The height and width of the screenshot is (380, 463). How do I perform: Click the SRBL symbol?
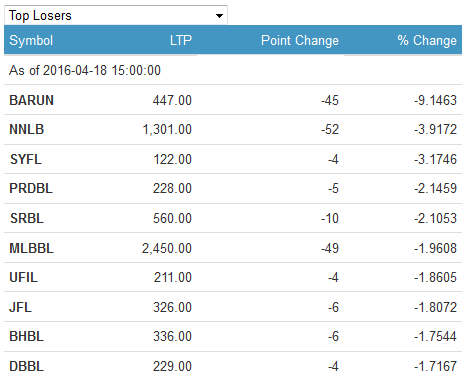pos(27,218)
